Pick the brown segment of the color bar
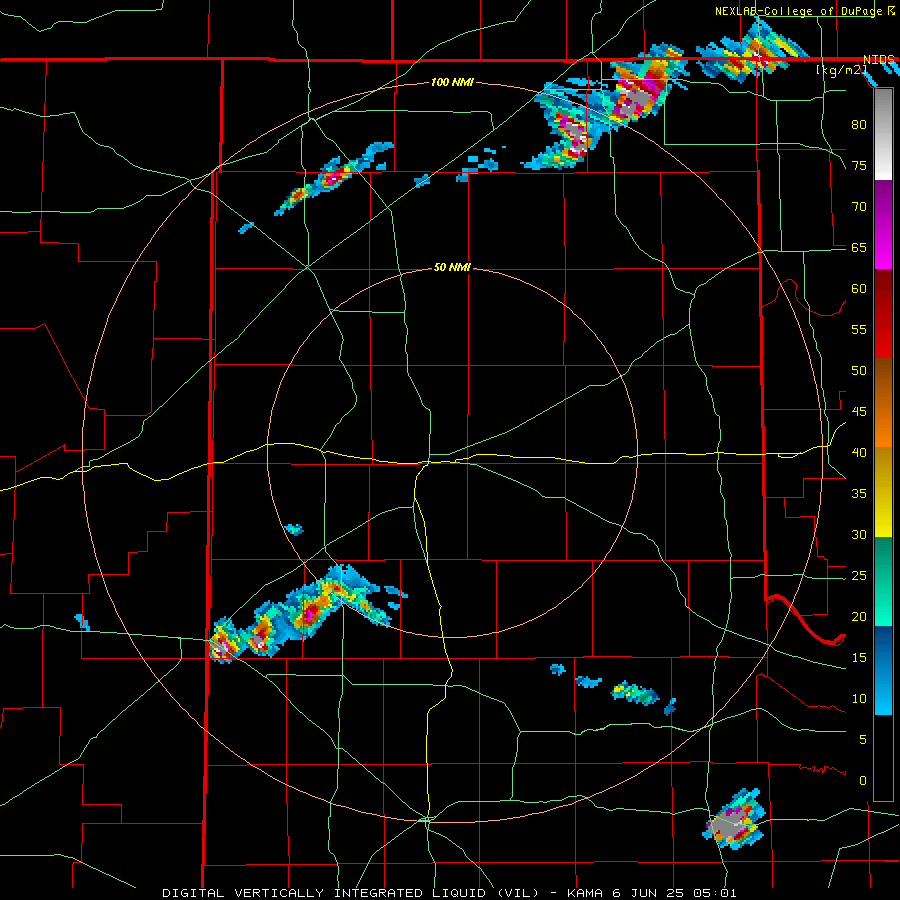The height and width of the screenshot is (900, 900). (x=883, y=381)
